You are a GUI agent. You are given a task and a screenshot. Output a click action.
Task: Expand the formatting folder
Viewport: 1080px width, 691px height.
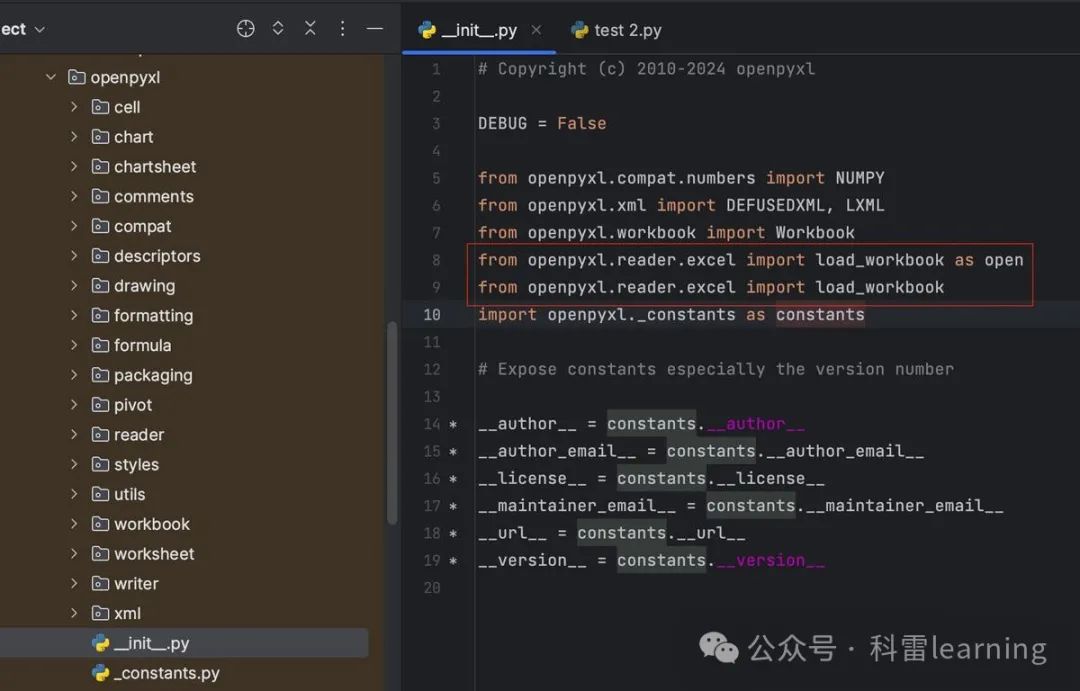point(74,315)
